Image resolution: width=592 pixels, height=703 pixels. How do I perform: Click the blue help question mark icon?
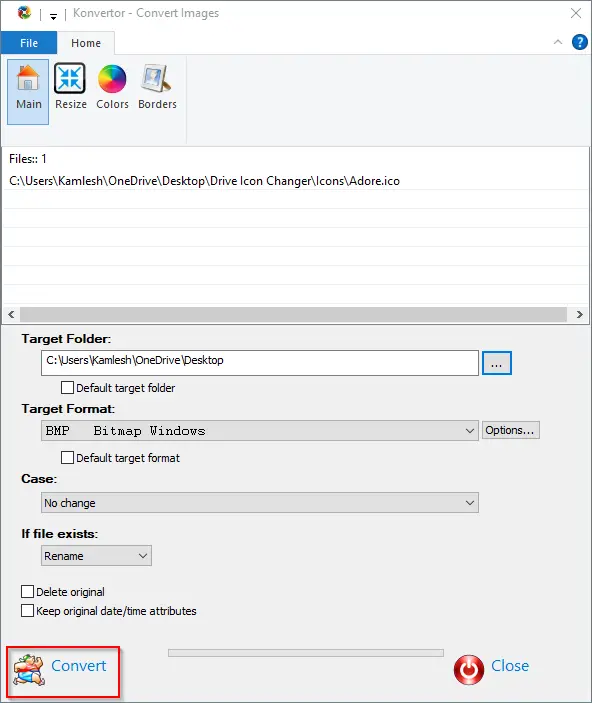(579, 42)
